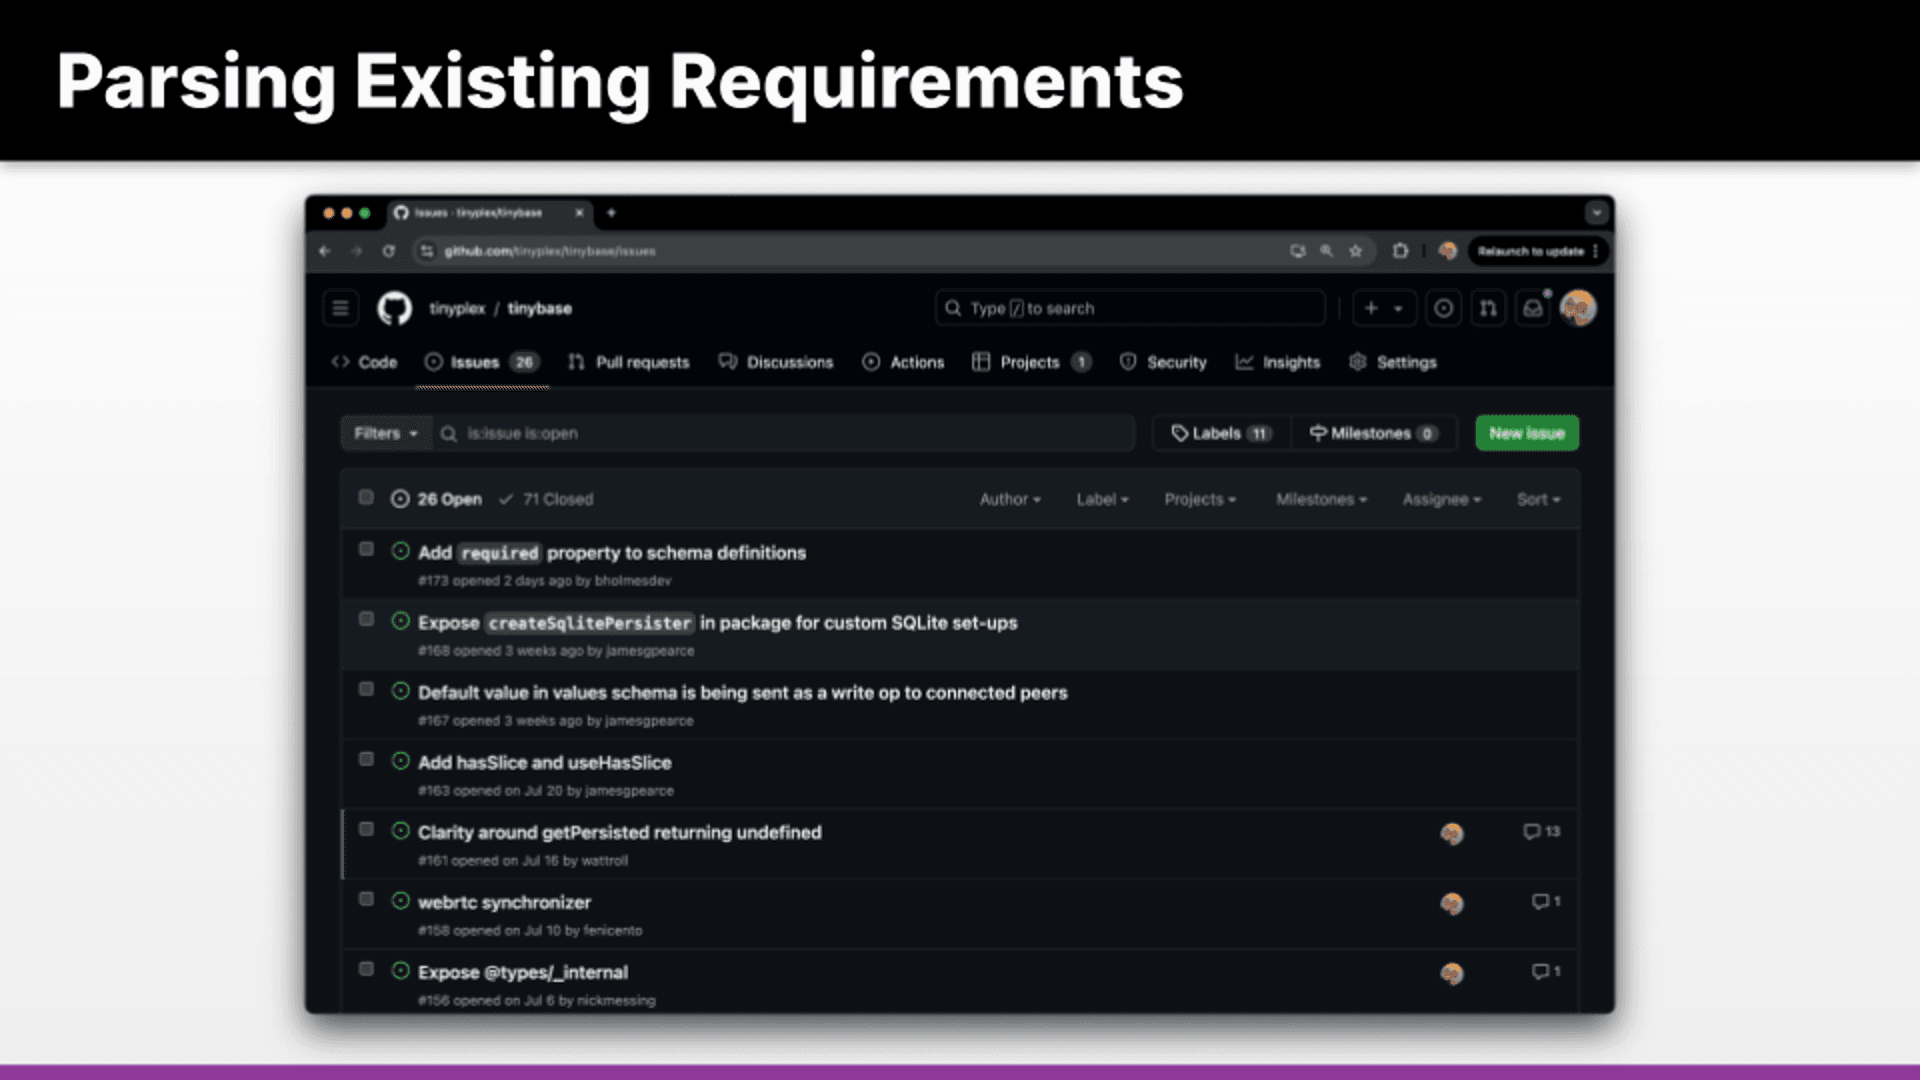This screenshot has height=1080, width=1920.
Task: Click the install app icon in address bar
Action: (1297, 251)
